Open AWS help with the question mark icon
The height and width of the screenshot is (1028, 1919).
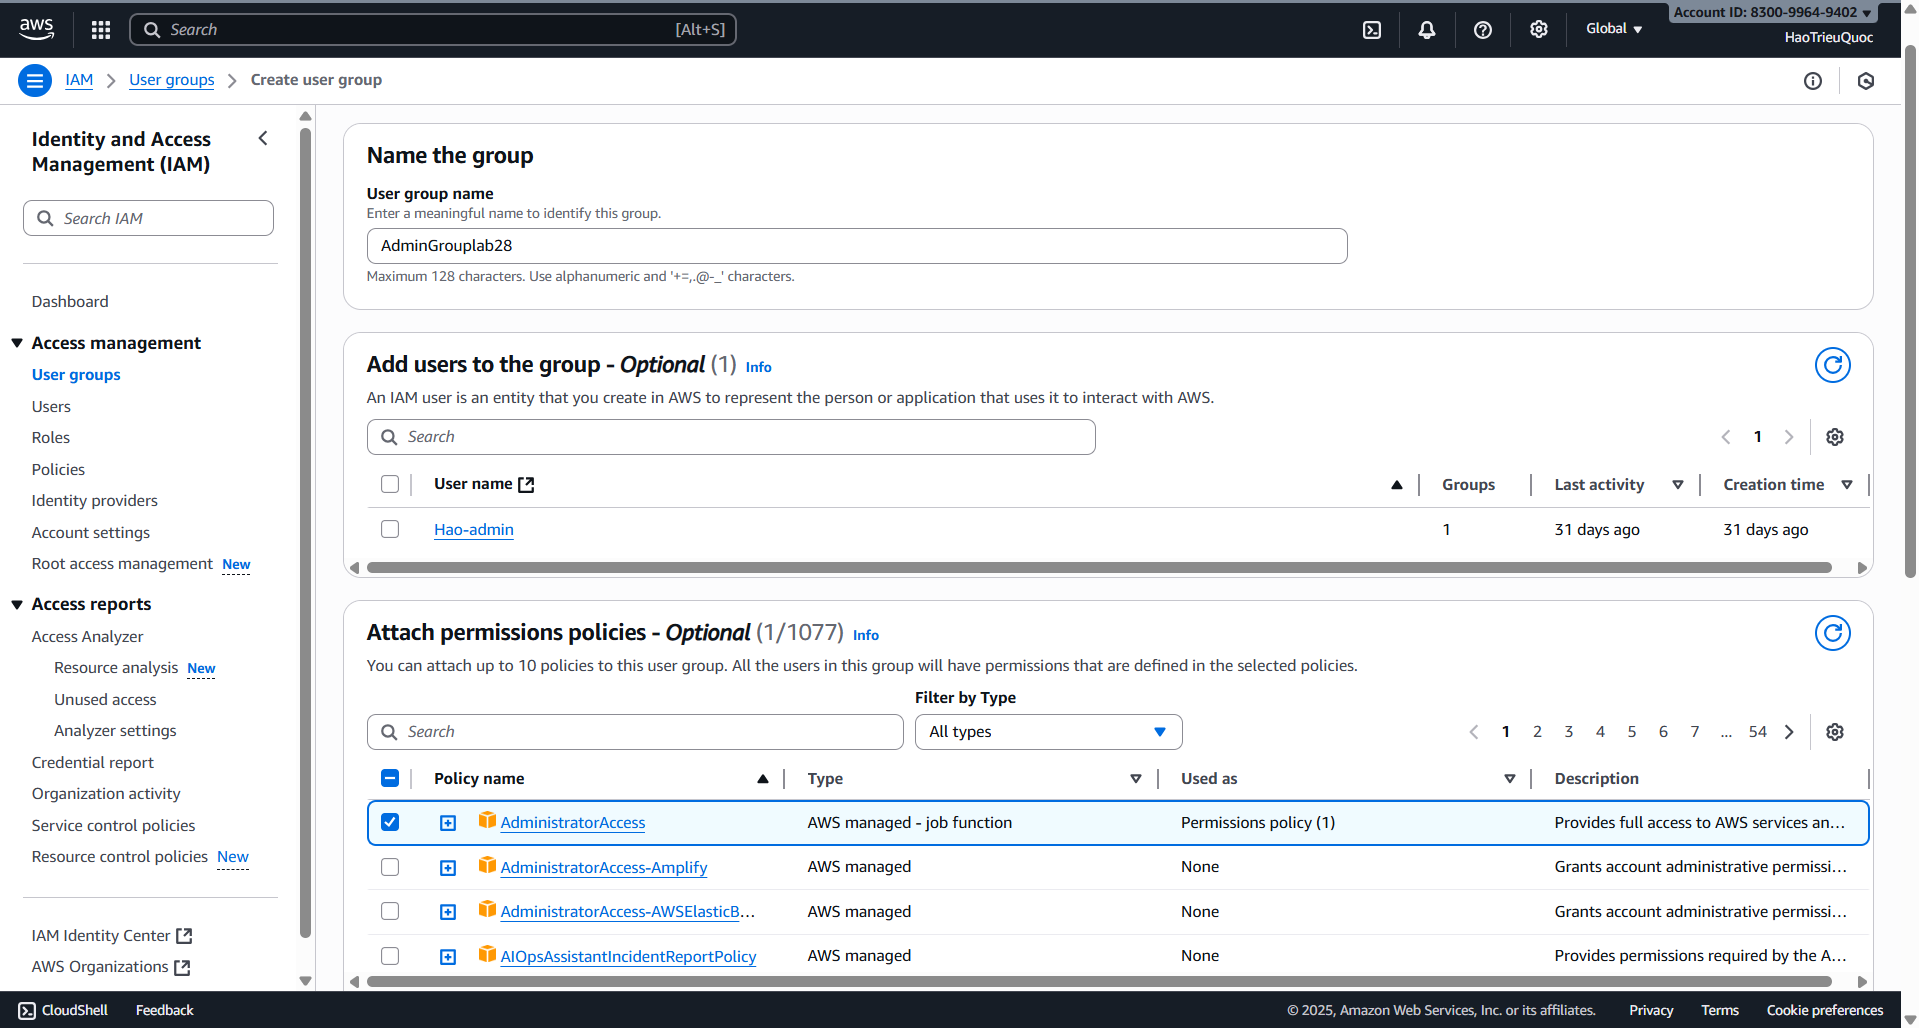[x=1482, y=29]
